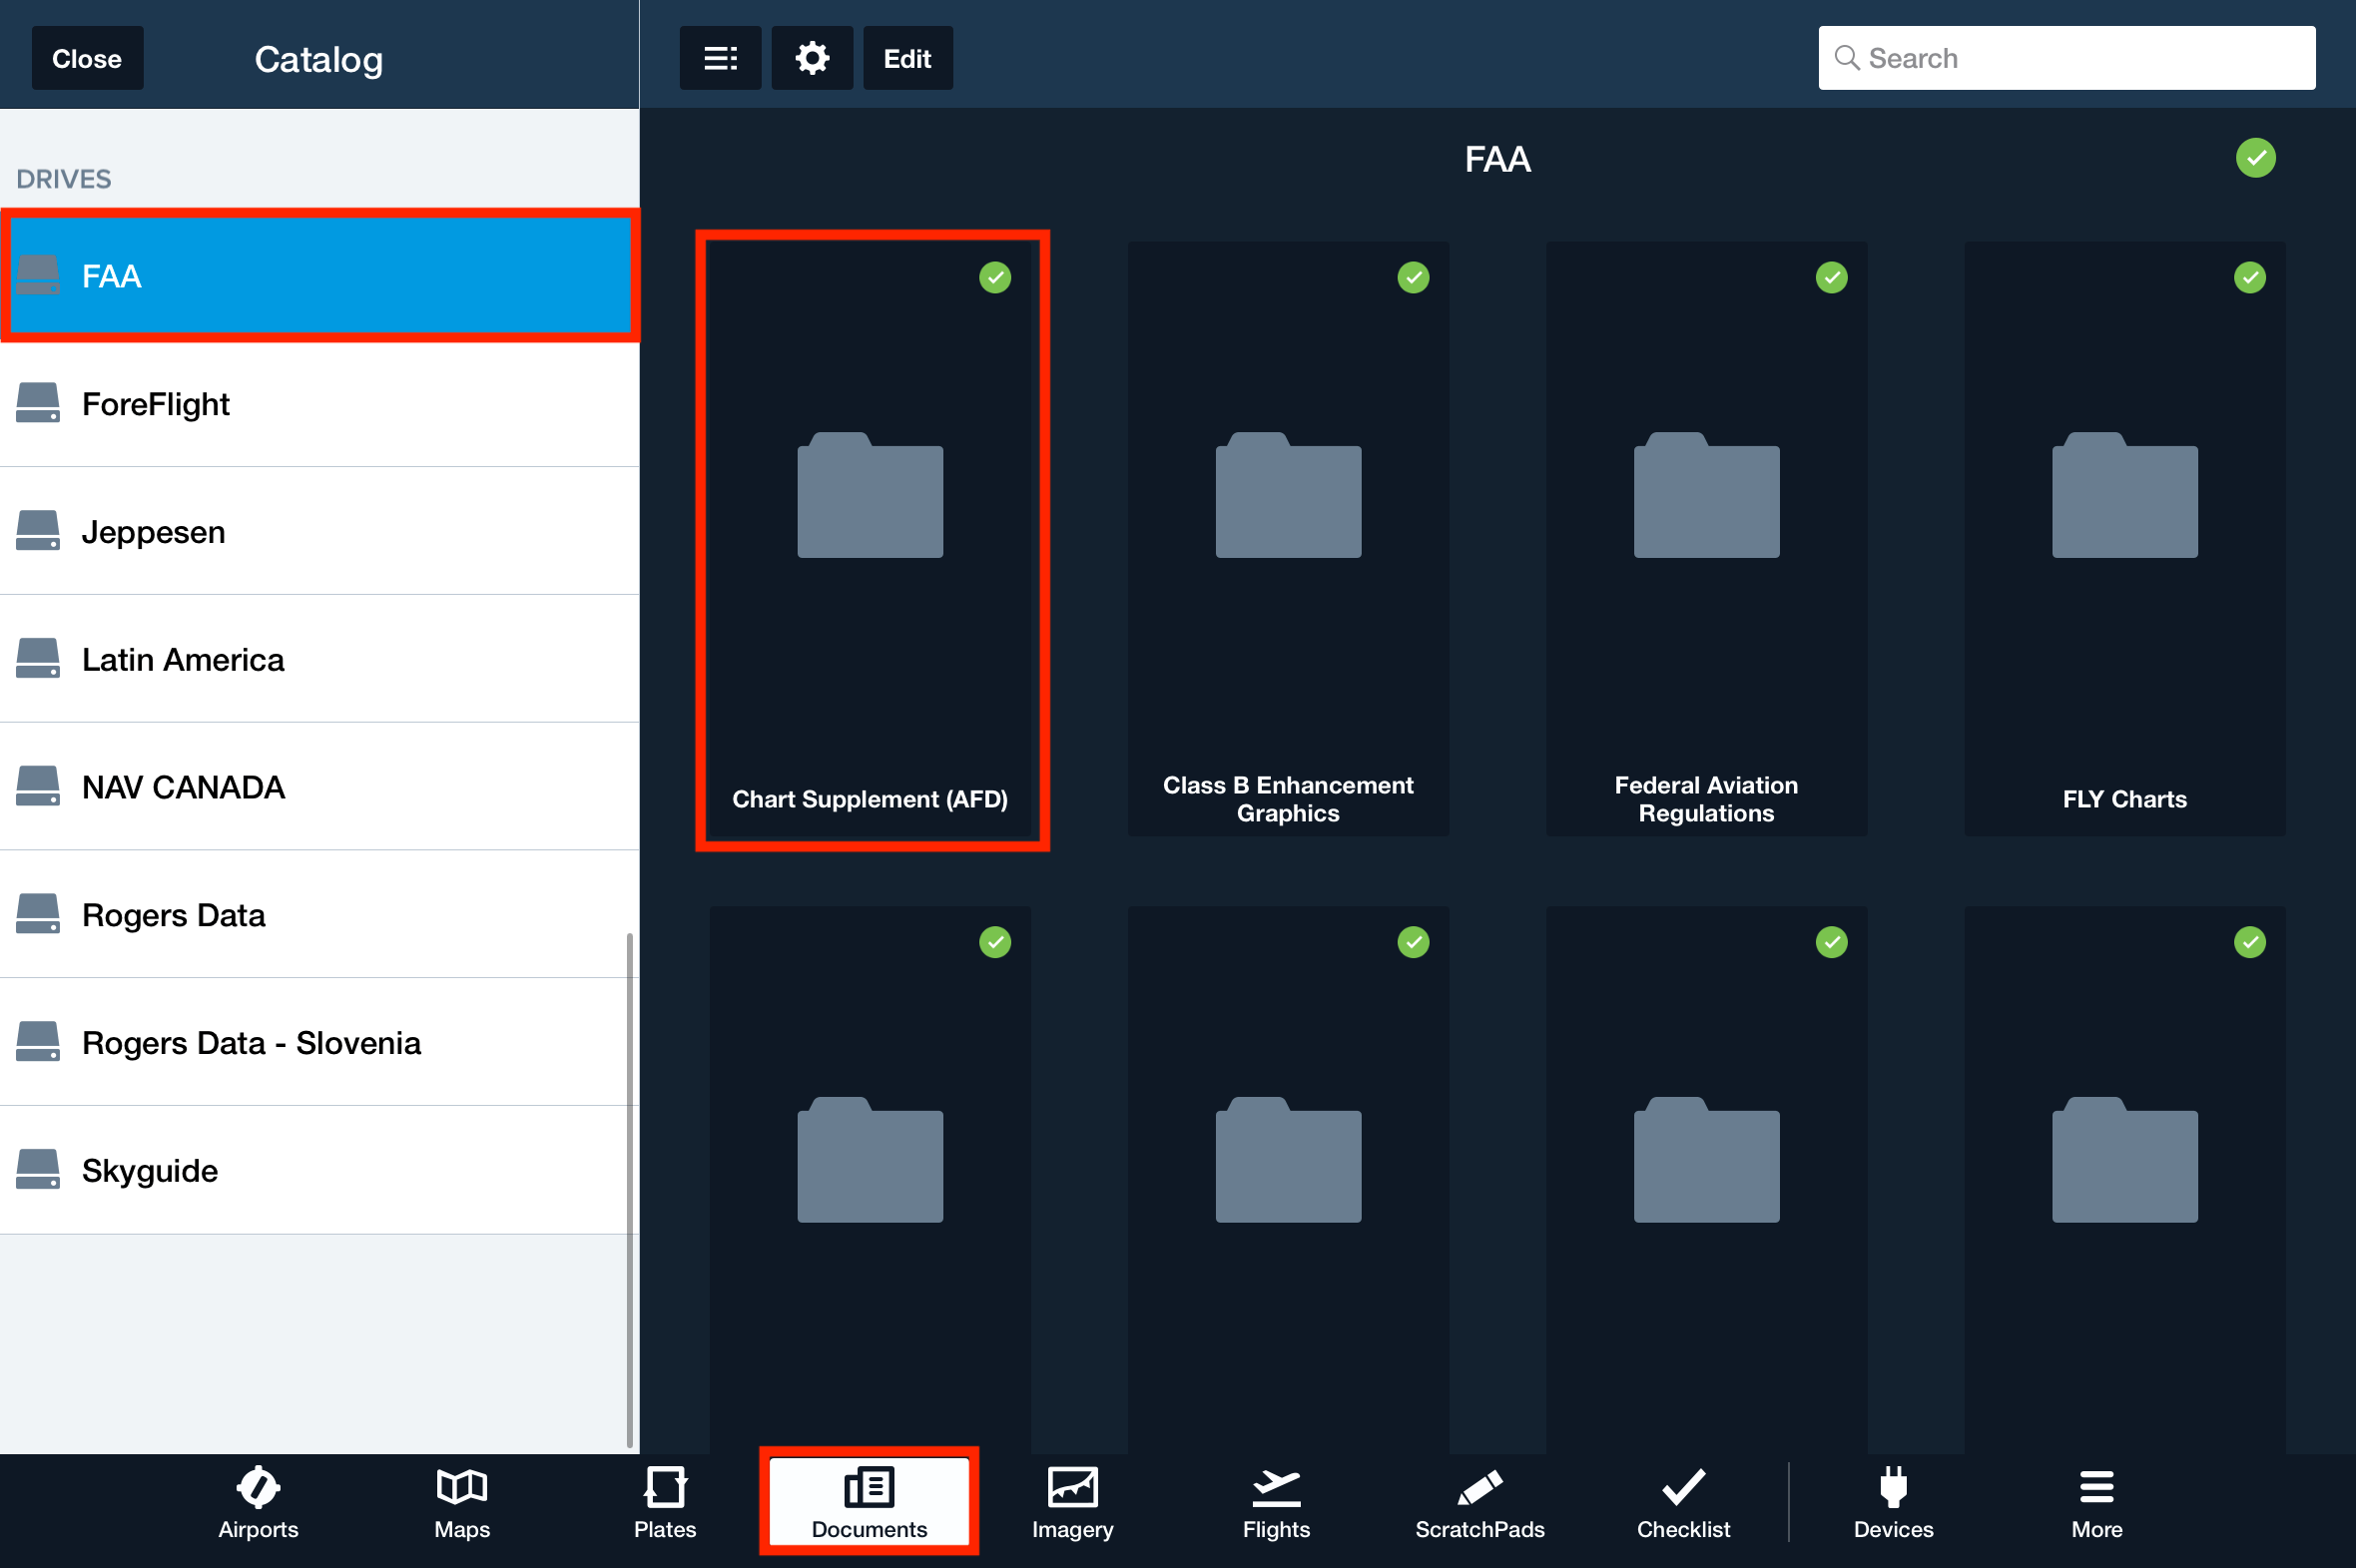Open the More menu
Viewport: 2356px width, 1568px height.
pyautogui.click(x=2096, y=1502)
